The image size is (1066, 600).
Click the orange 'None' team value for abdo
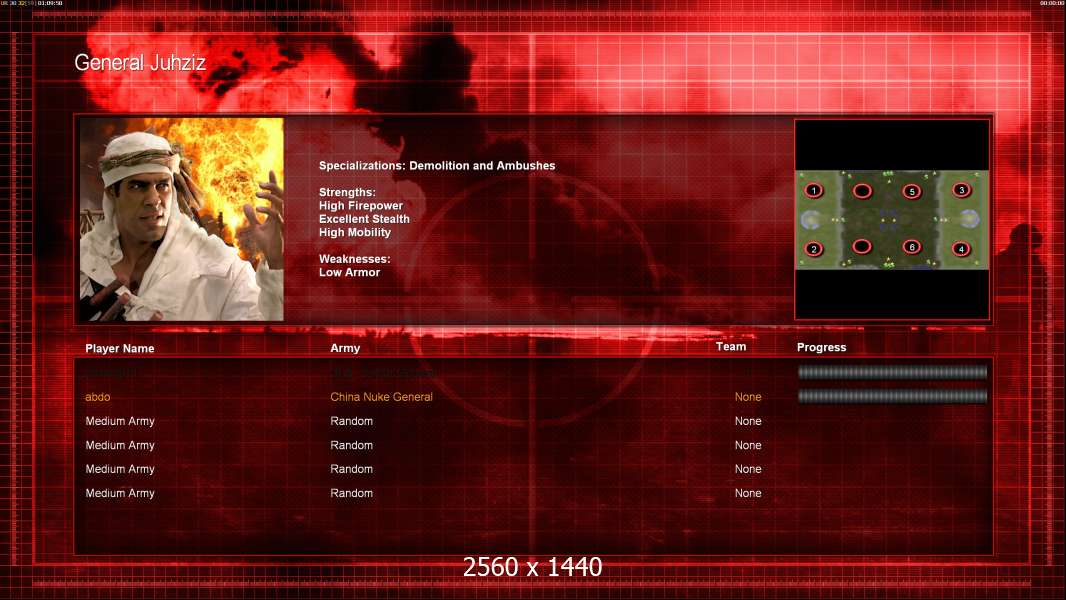click(748, 397)
